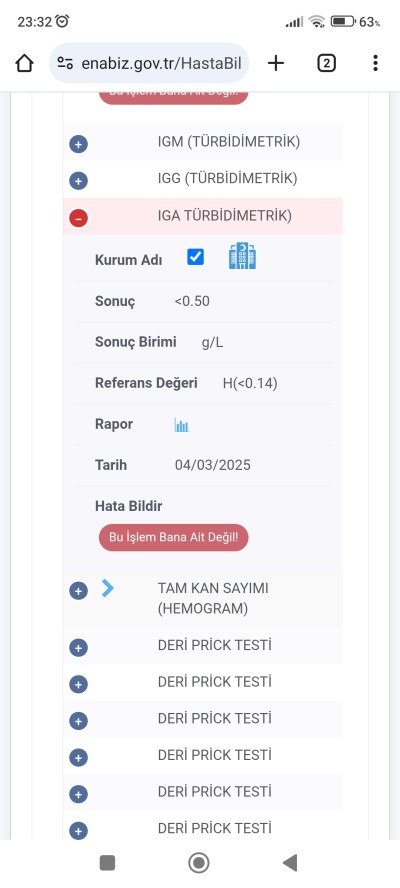Tap the site settings icon in address bar
Viewport: 400px width, 888px height.
(x=66, y=63)
